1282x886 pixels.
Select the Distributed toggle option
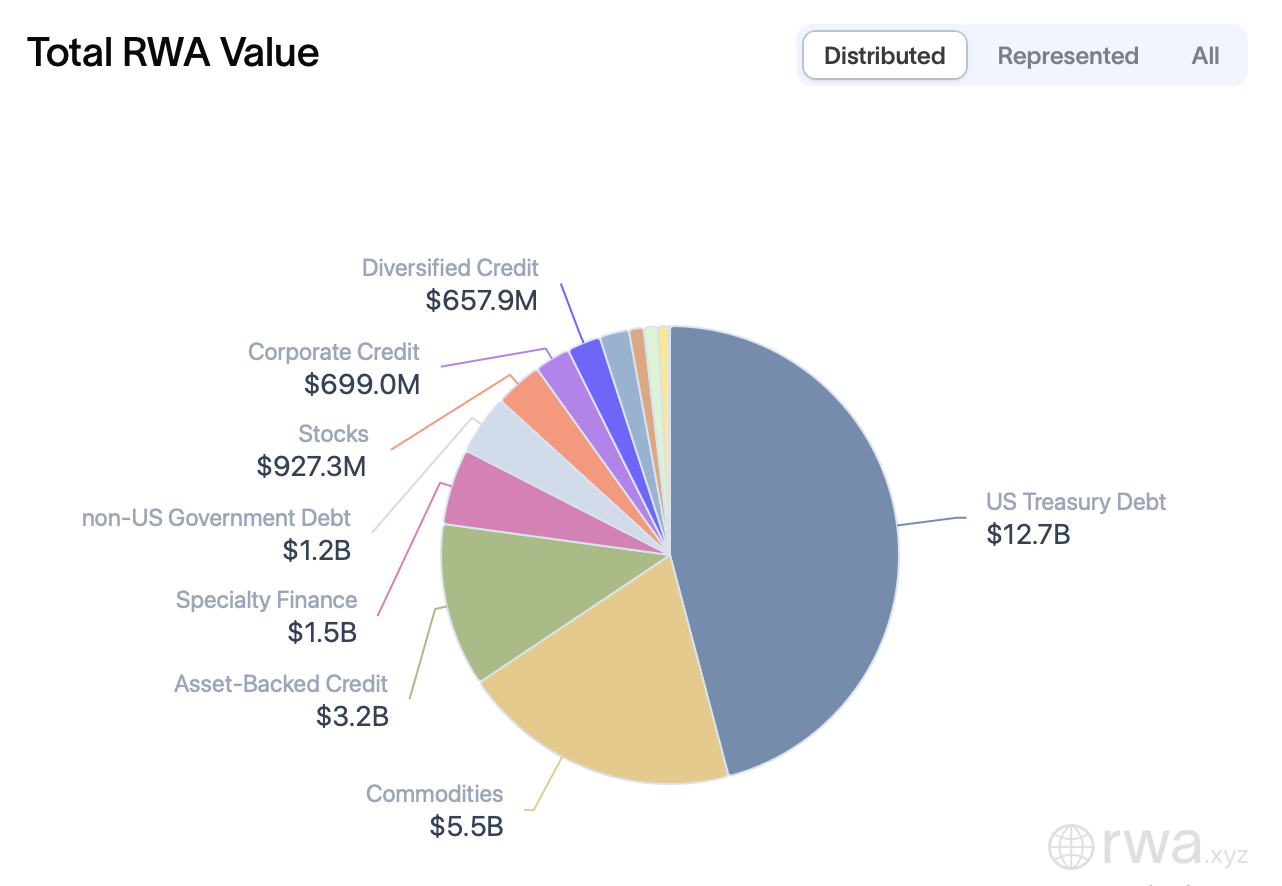click(x=884, y=56)
